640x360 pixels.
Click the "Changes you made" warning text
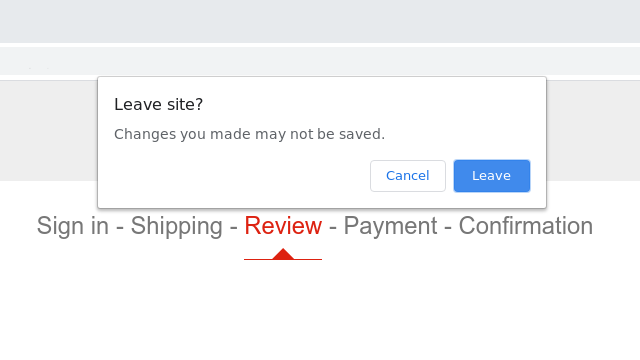(249, 134)
